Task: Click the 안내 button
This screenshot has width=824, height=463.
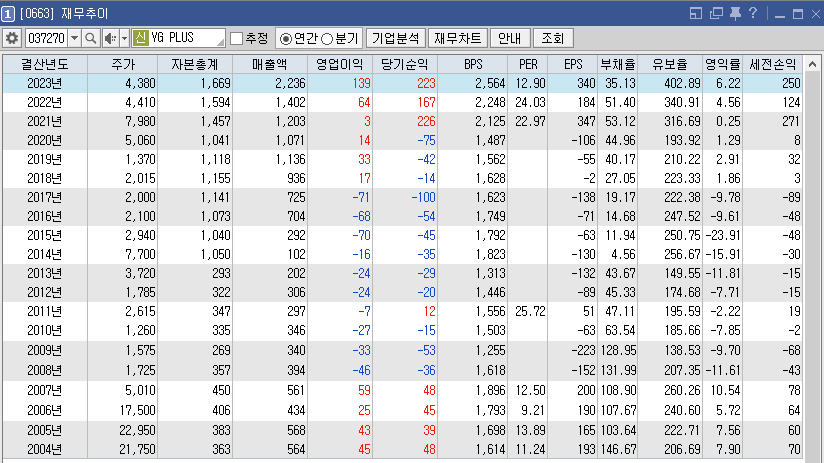Action: pyautogui.click(x=510, y=38)
